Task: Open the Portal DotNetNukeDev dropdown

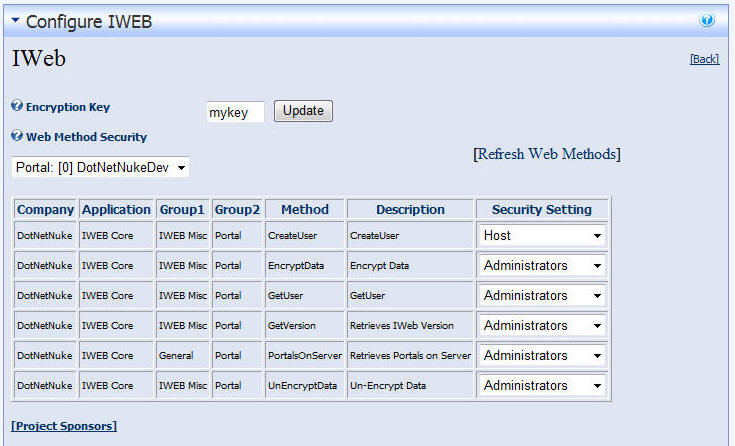Action: (x=101, y=168)
